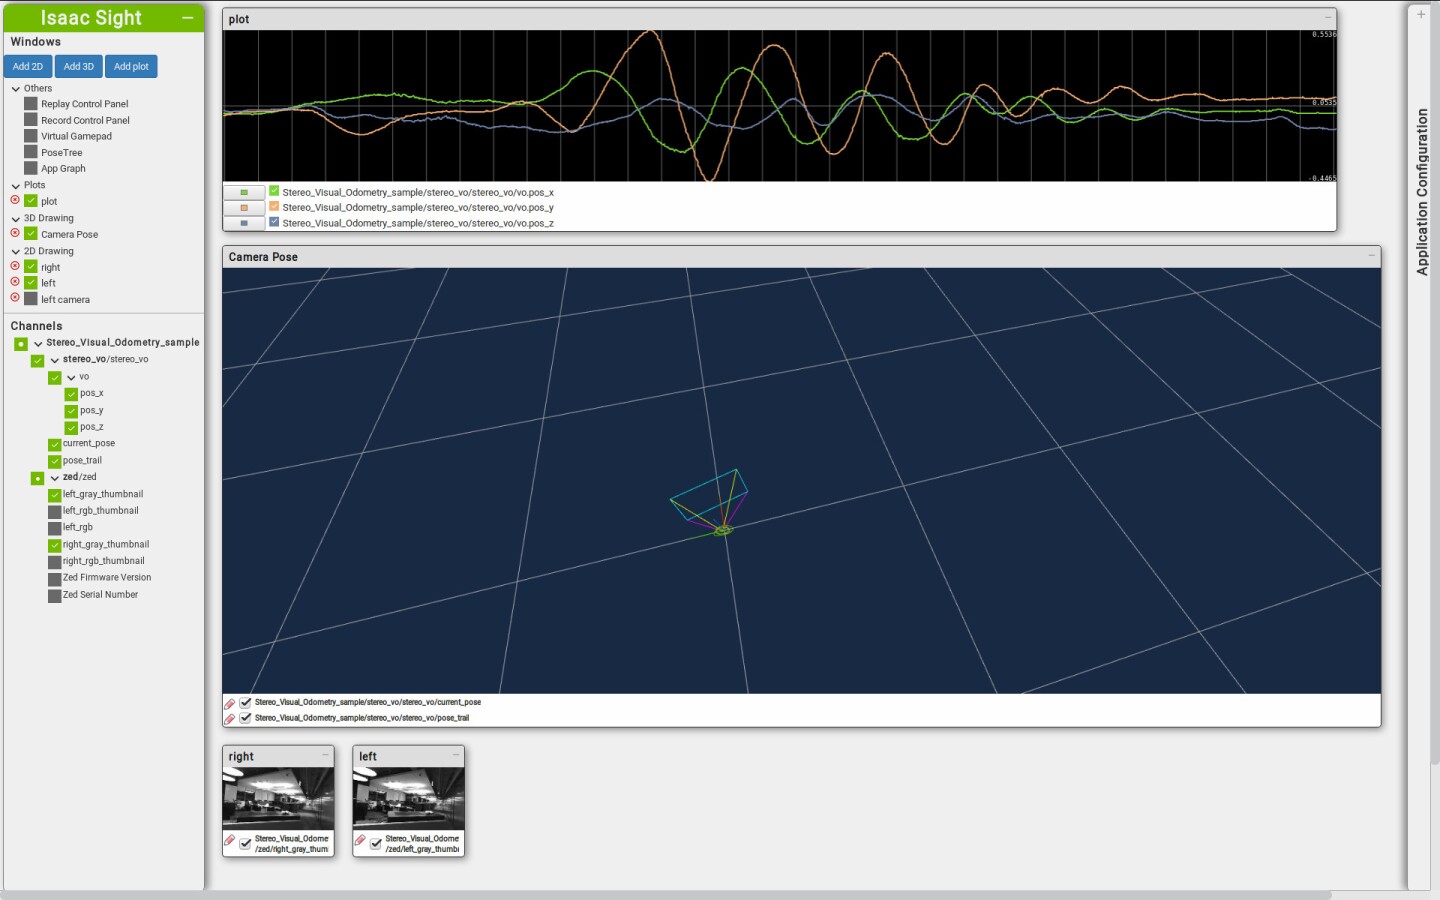Screen dimensions: 1440x900
Task: Collapse the zed/zed channel tree
Action: 55,478
